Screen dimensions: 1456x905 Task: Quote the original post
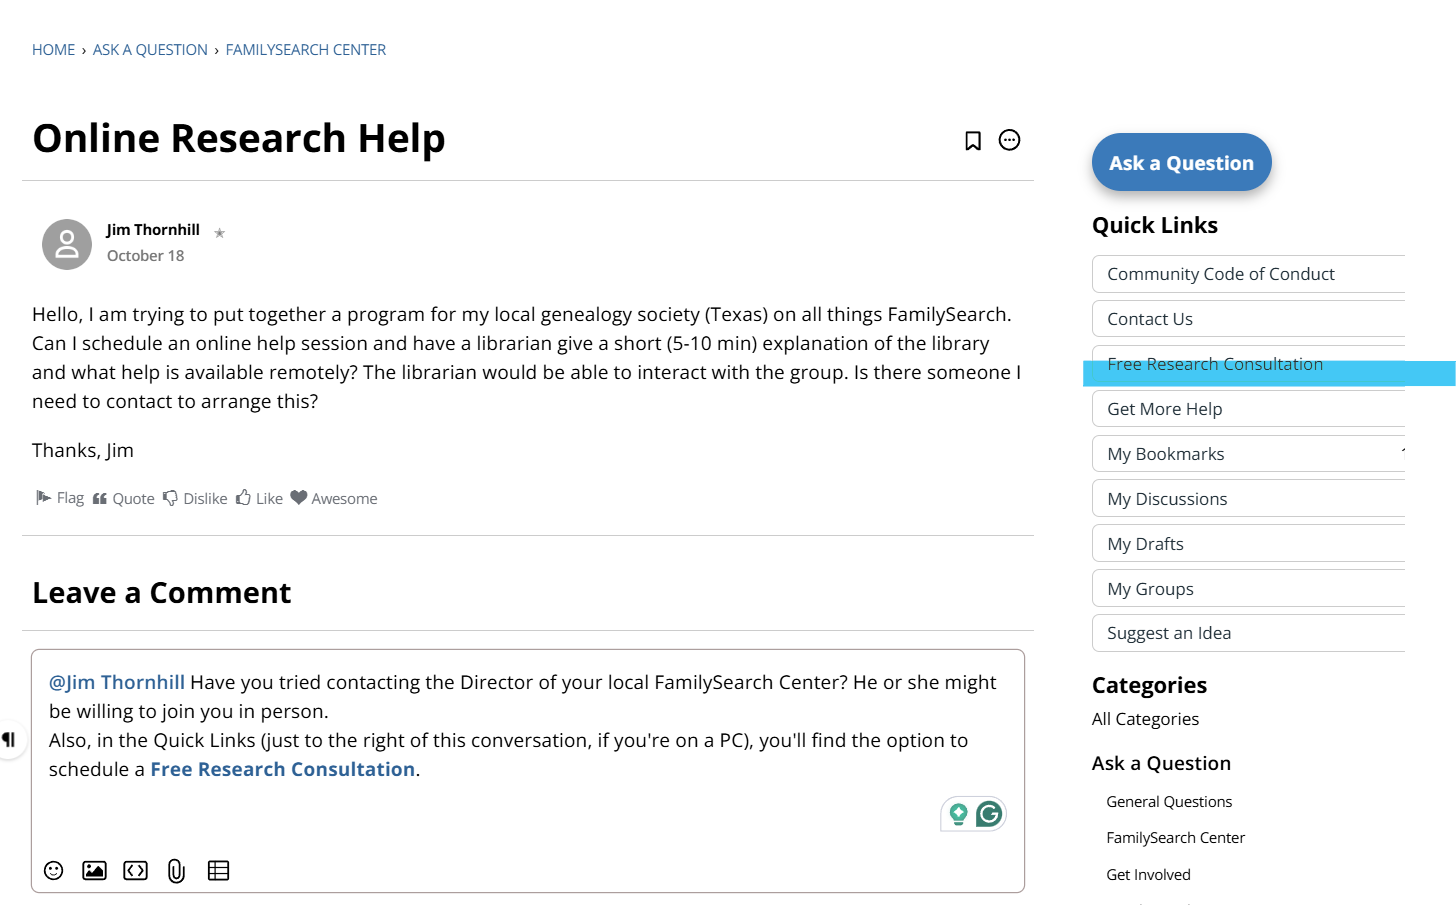(124, 498)
